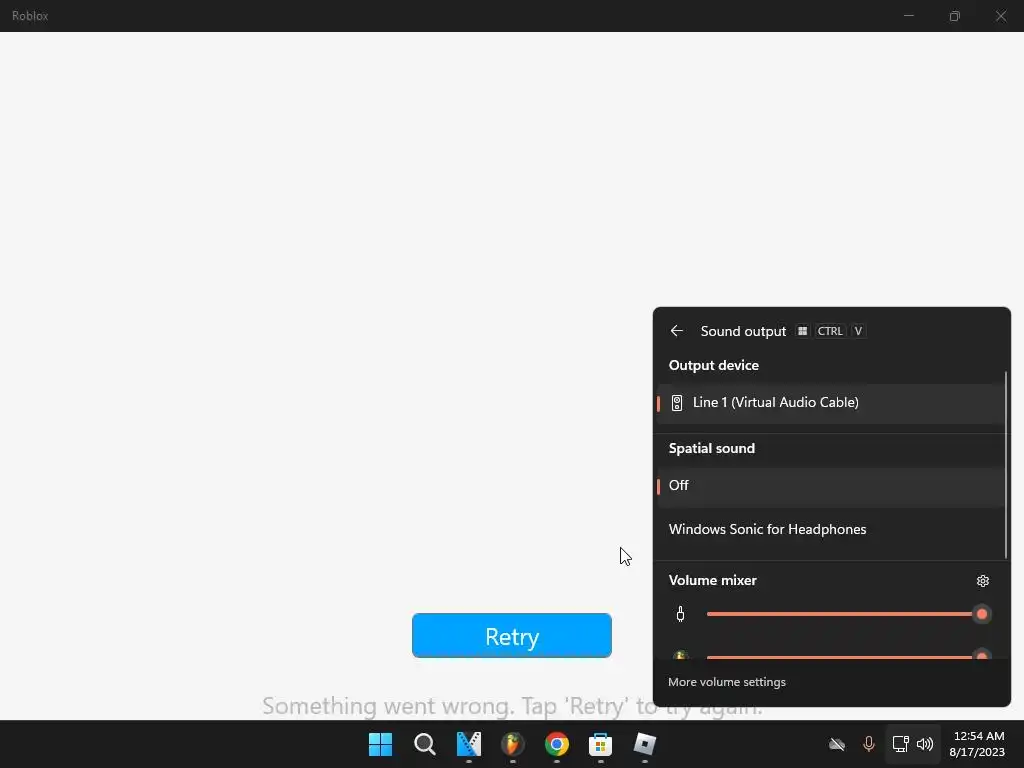
Task: Click the "Volume mixer" heading text
Action: [x=712, y=581]
